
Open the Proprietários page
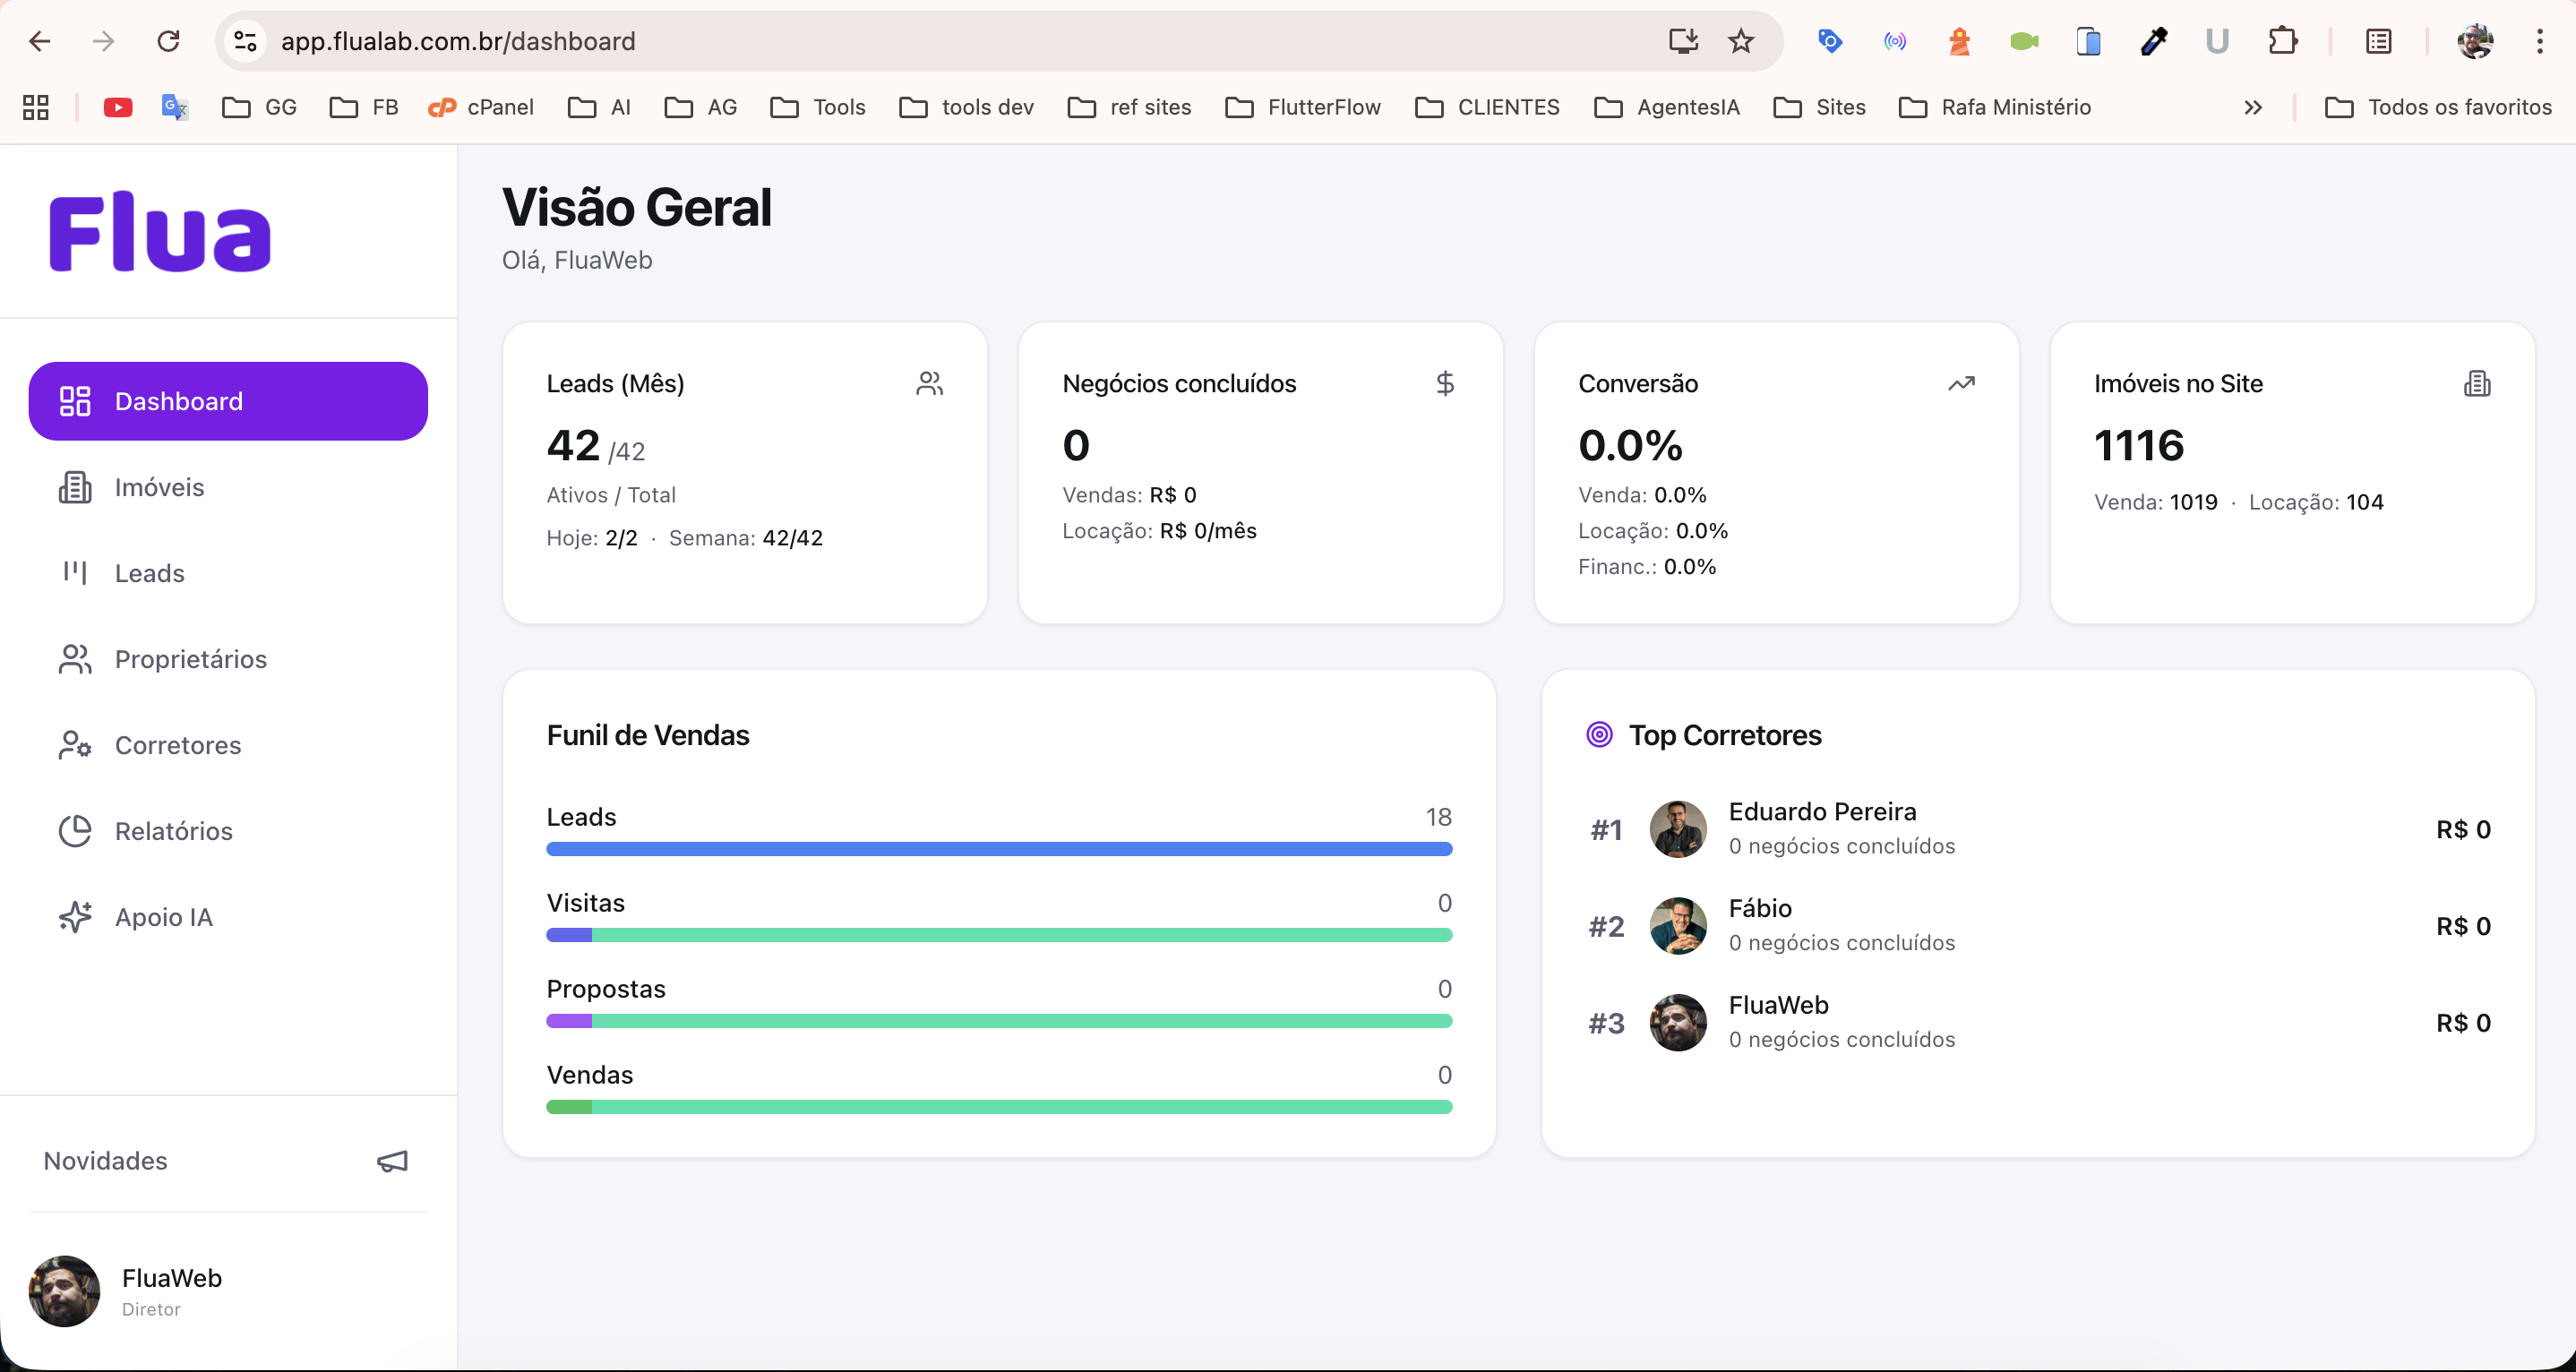tap(190, 659)
